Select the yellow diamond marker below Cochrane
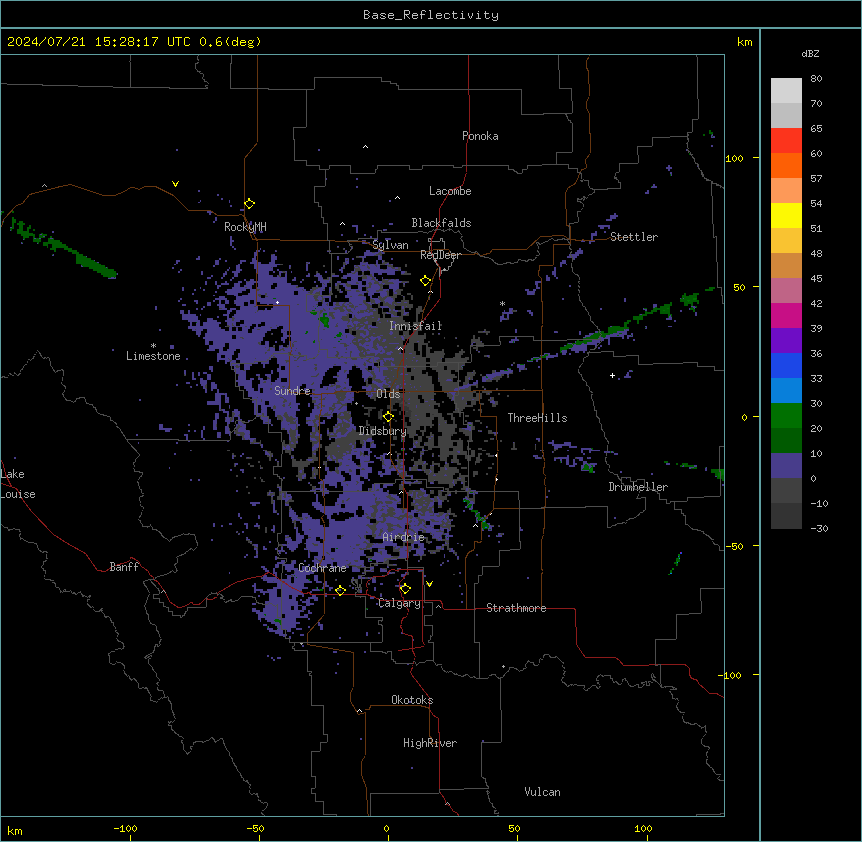Screen dimensions: 862x842 (340, 590)
